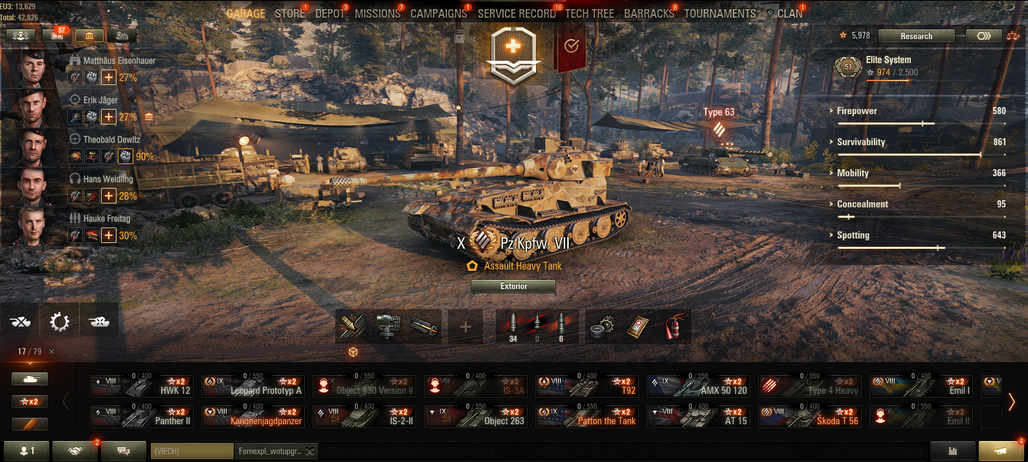Select the gear-shaped modules icon

[x=60, y=321]
